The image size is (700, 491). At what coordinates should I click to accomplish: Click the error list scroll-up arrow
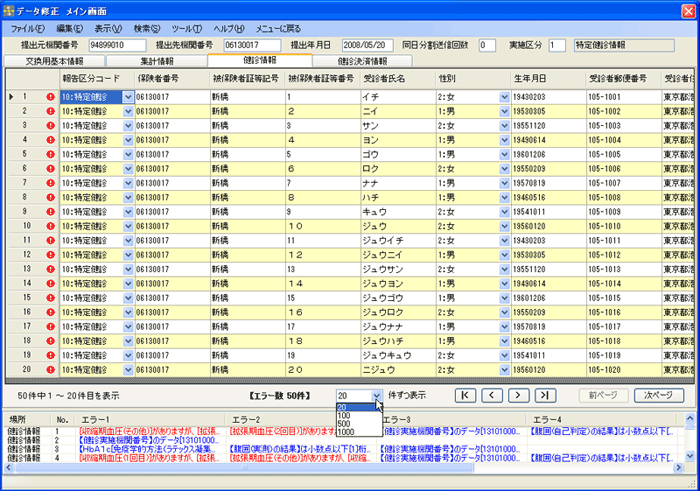click(x=690, y=418)
